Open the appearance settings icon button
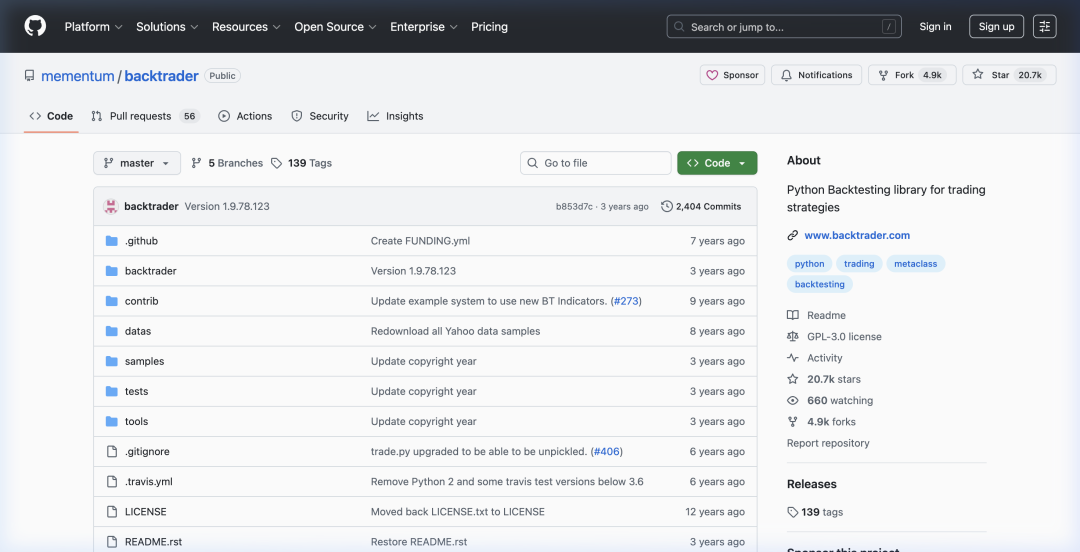Image resolution: width=1080 pixels, height=552 pixels. [1044, 27]
